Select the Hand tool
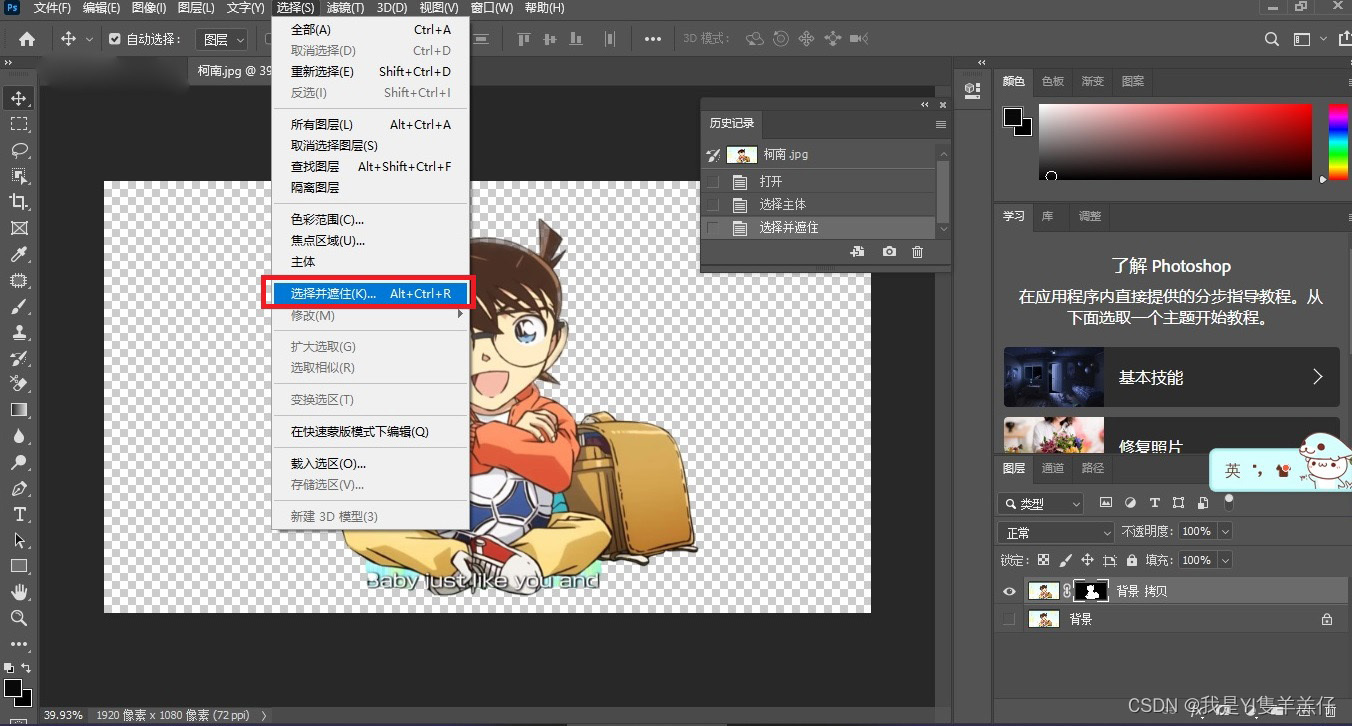1352x726 pixels. tap(19, 592)
